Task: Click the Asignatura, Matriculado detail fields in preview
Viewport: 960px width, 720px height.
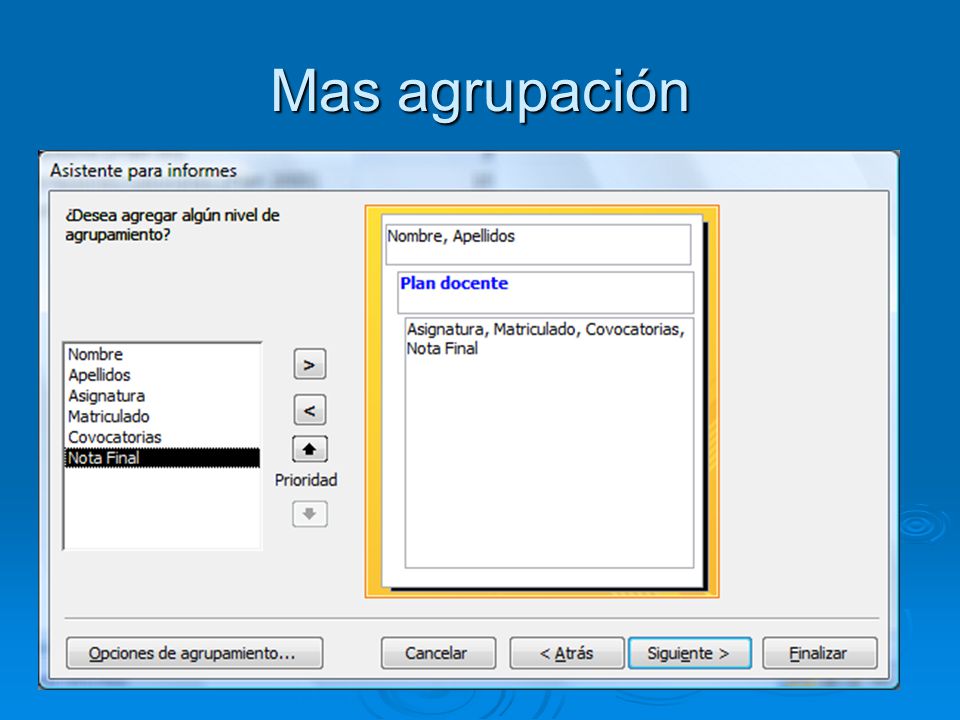Action: click(549, 443)
